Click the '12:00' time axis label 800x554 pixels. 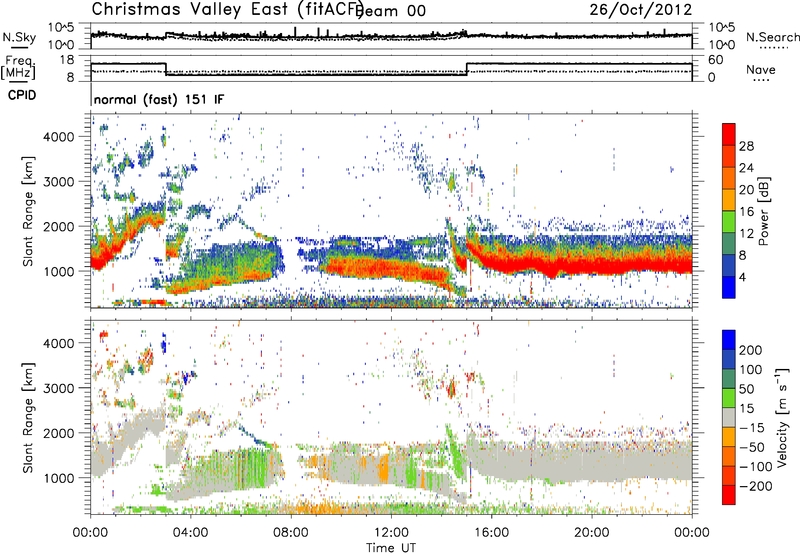tap(391, 533)
